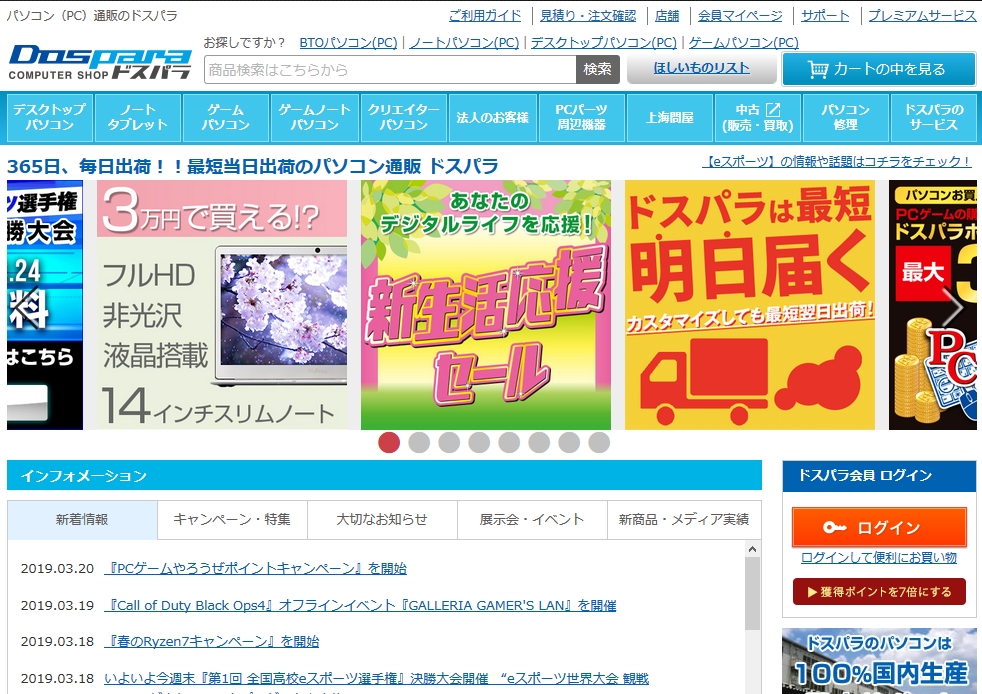Screen dimensions: 982x694
Task: Open ログインして便利にお買い物 link
Action: (879, 557)
